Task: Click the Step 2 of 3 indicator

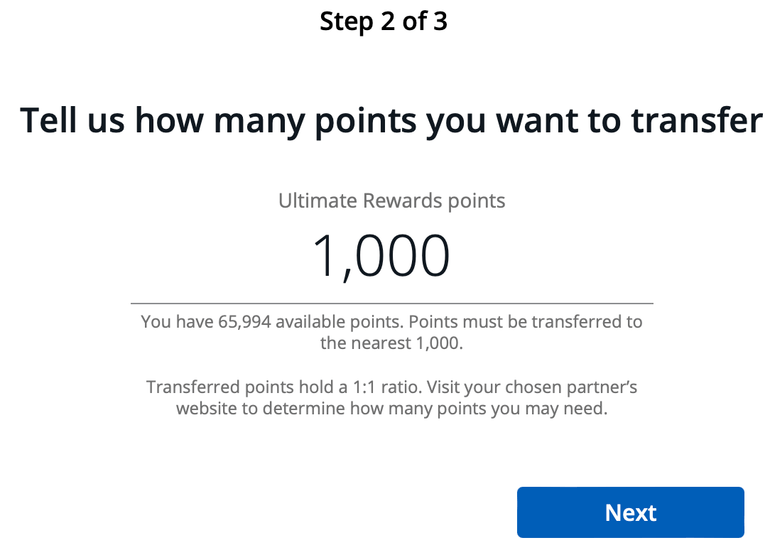Action: point(384,21)
